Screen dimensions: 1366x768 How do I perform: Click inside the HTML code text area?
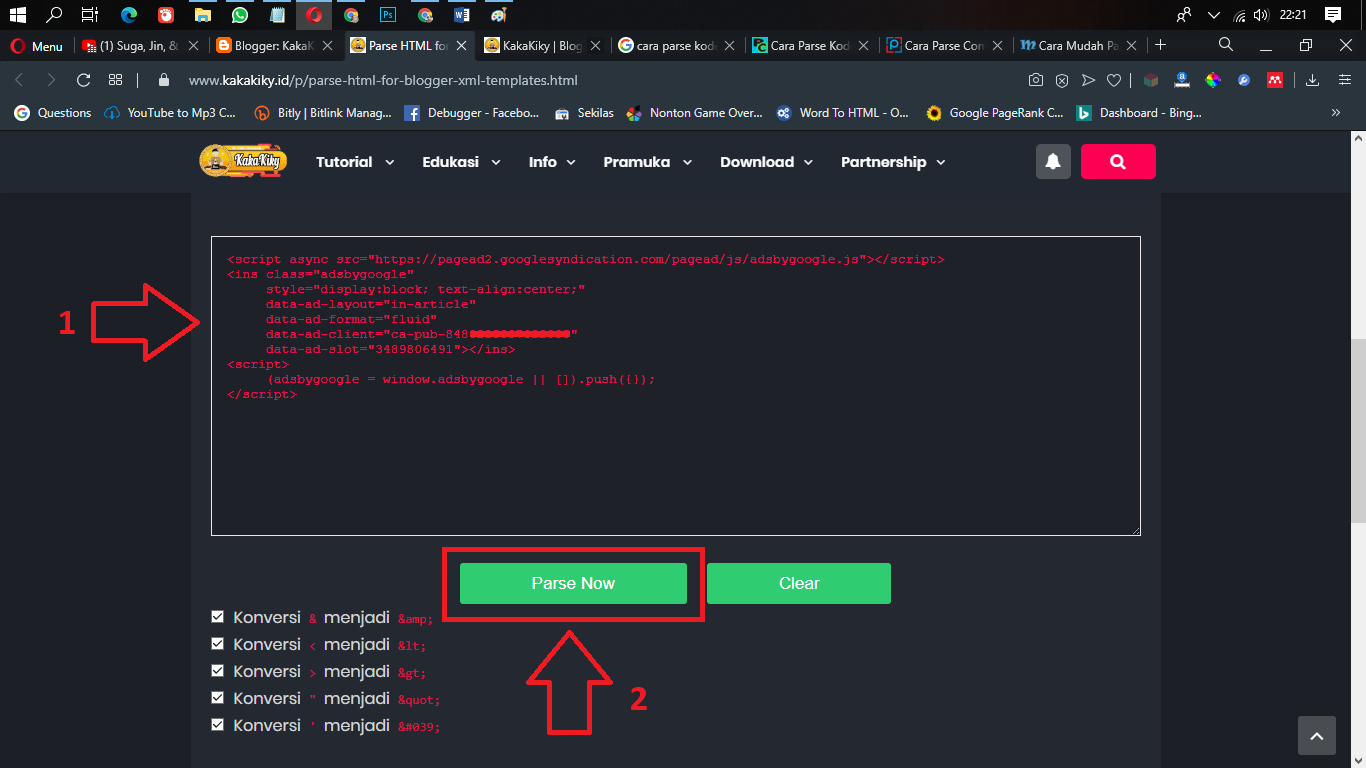point(676,386)
